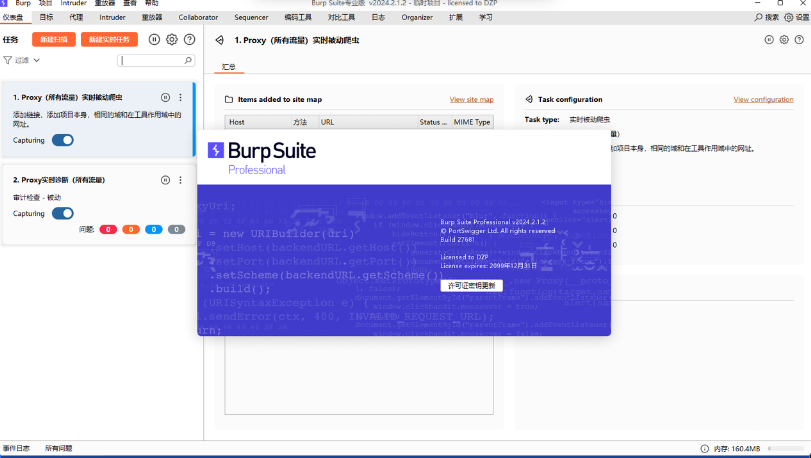Click the help icon in the tasks panel
Image resolution: width=811 pixels, height=458 pixels.
pyautogui.click(x=189, y=39)
